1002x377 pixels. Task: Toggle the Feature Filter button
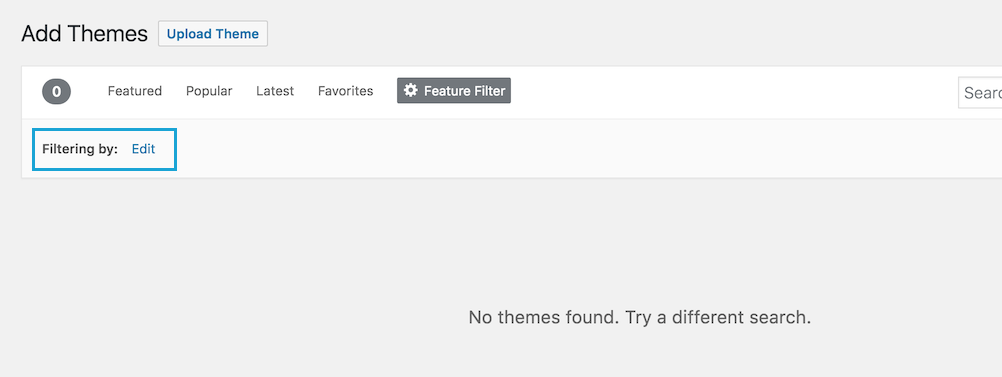pyautogui.click(x=454, y=91)
